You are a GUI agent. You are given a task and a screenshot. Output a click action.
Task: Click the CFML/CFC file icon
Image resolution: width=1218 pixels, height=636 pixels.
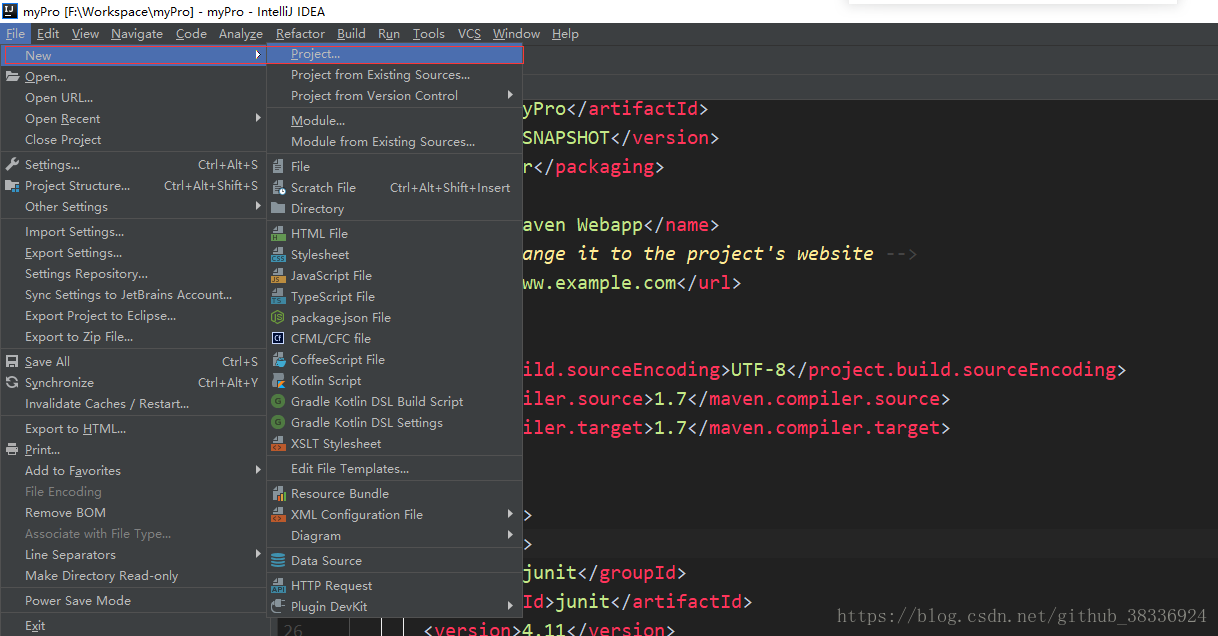[278, 338]
